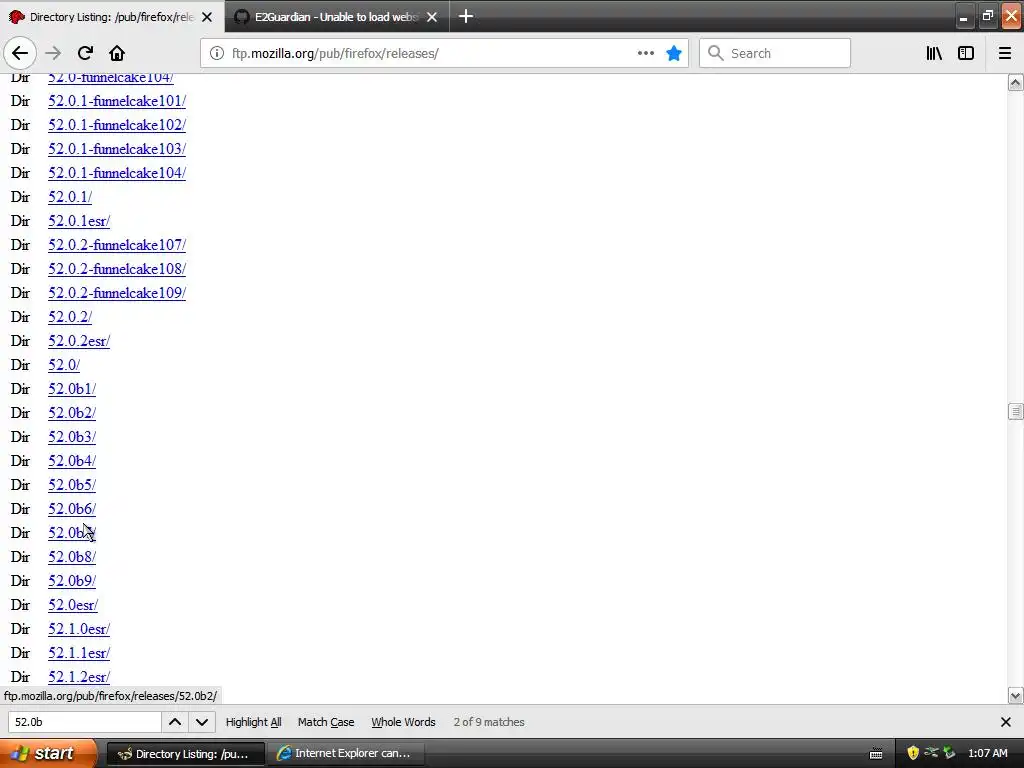Open the Home page button
Image resolution: width=1024 pixels, height=768 pixels.
coord(117,53)
